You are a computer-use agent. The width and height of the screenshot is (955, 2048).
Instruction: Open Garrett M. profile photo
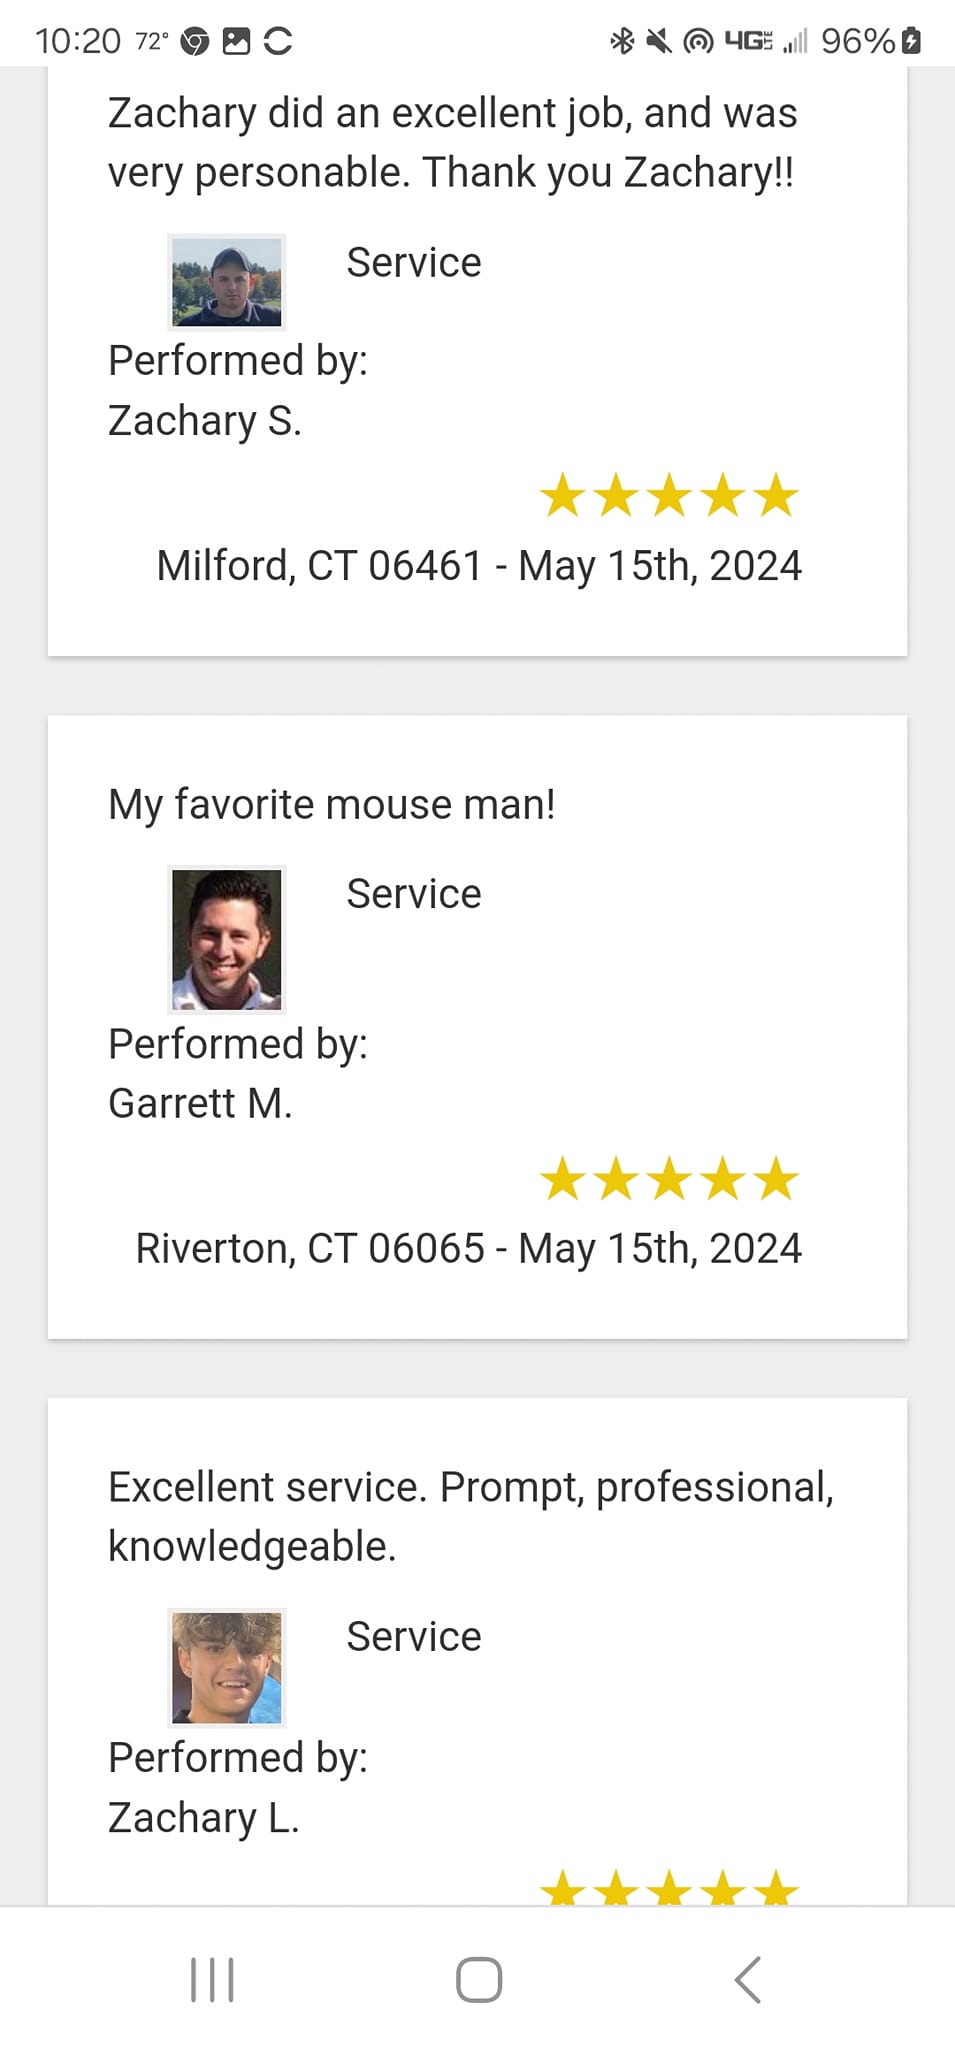(227, 939)
